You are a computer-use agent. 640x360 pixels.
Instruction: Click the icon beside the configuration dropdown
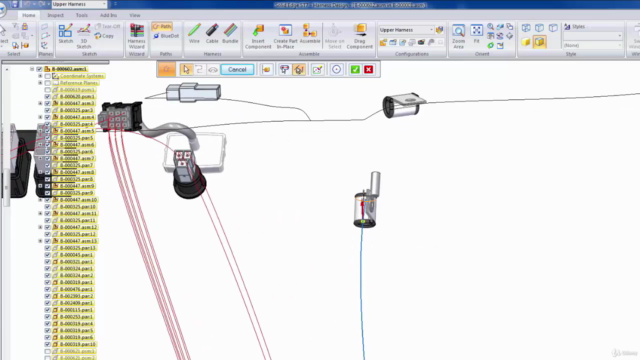(x=439, y=30)
